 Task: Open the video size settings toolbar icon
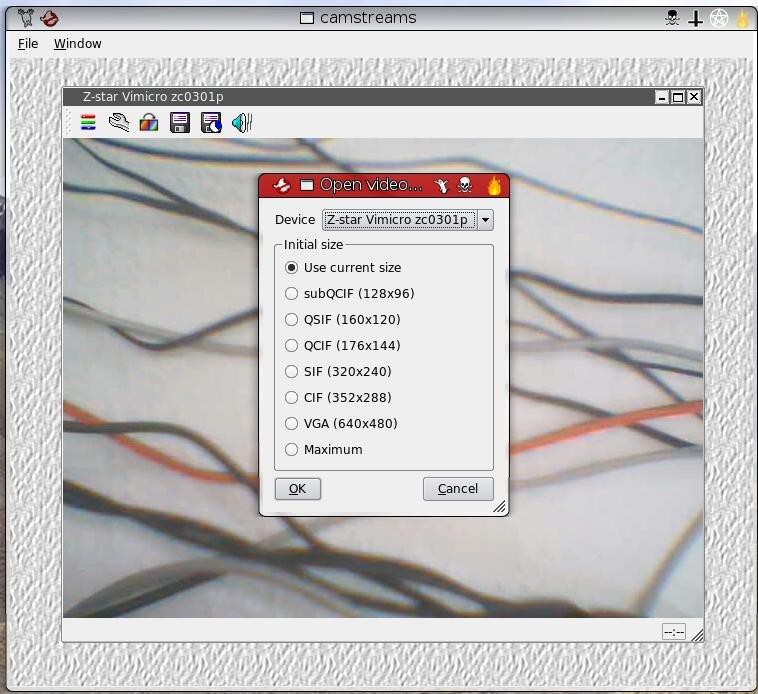pos(88,122)
